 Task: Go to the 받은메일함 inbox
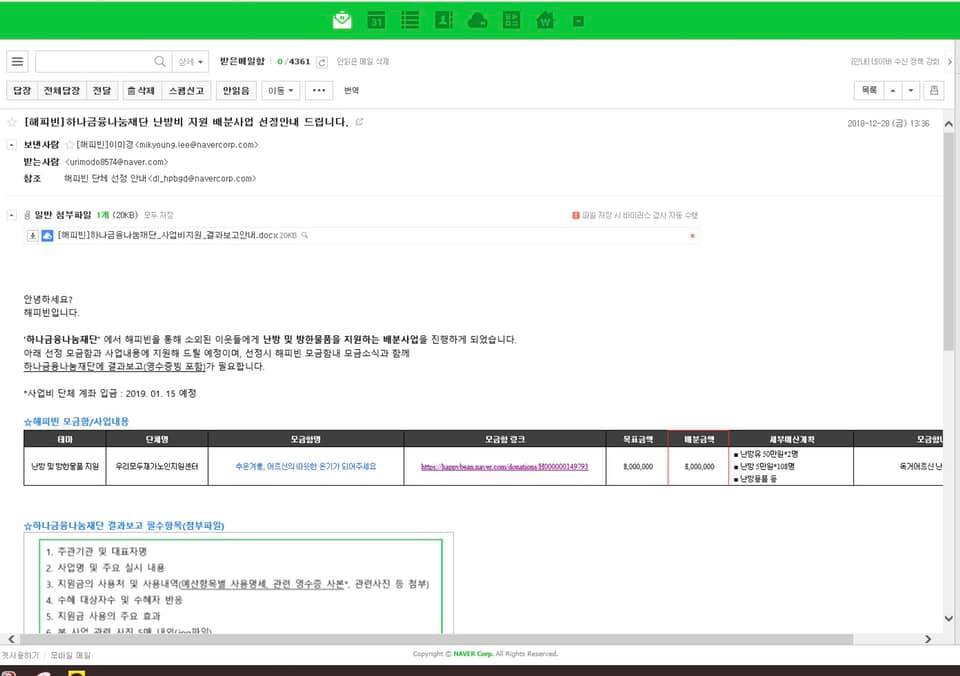coord(242,61)
